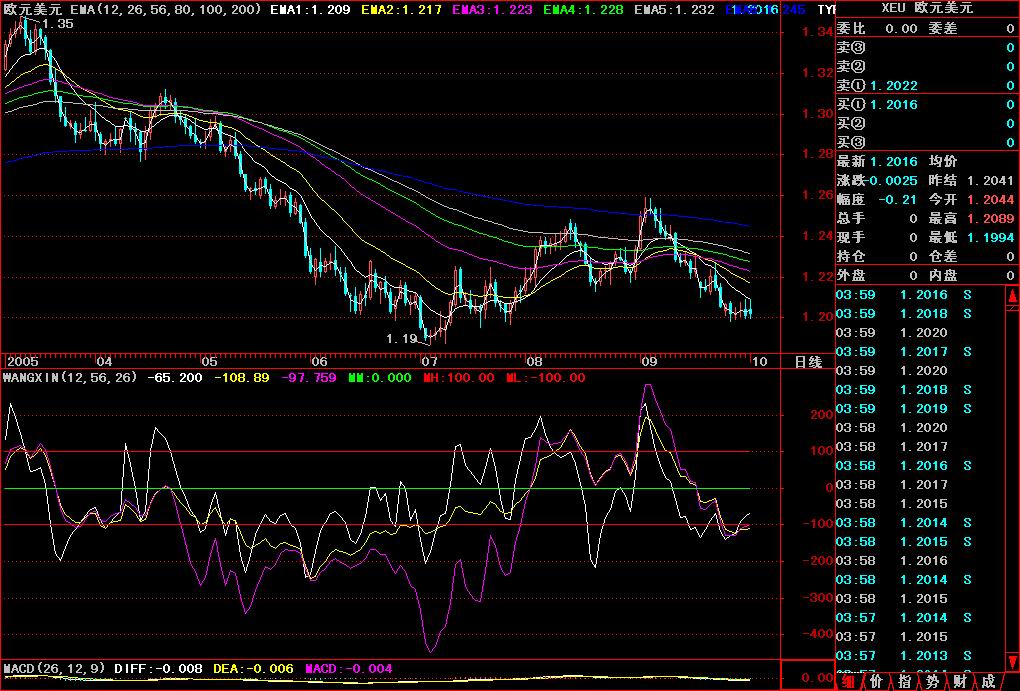
Task: Click the 1.26 price axis label
Action: pos(817,195)
